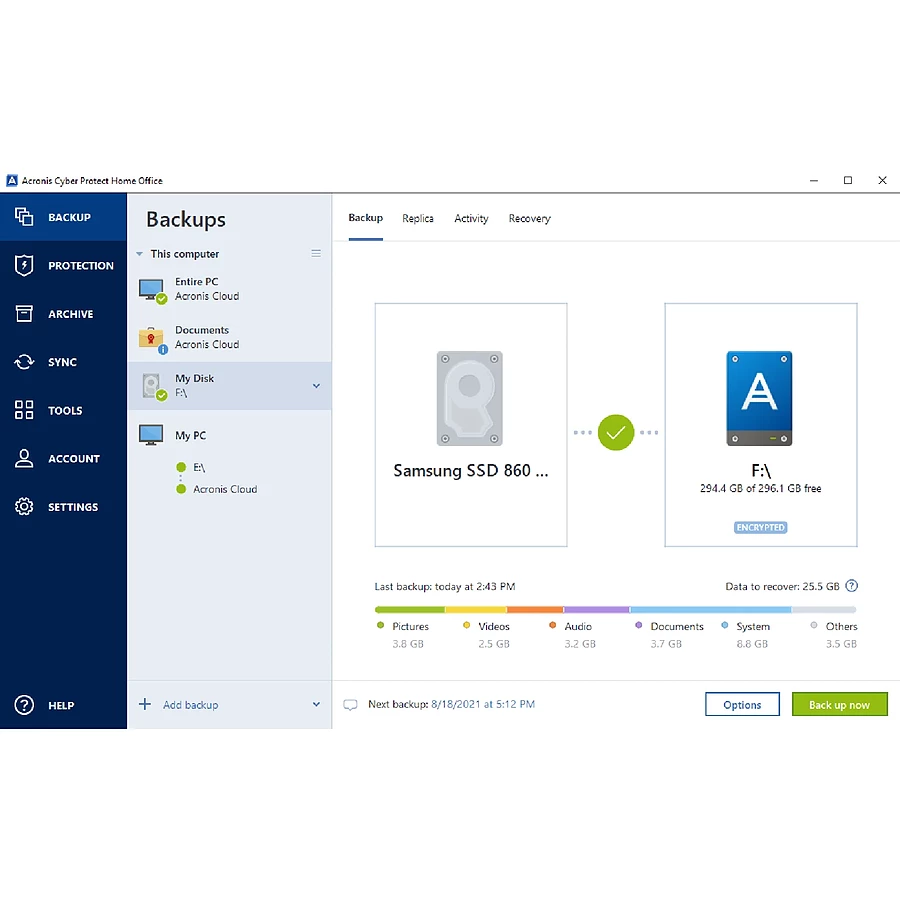This screenshot has height=900, width=900.
Task: Click the Options button
Action: (742, 704)
